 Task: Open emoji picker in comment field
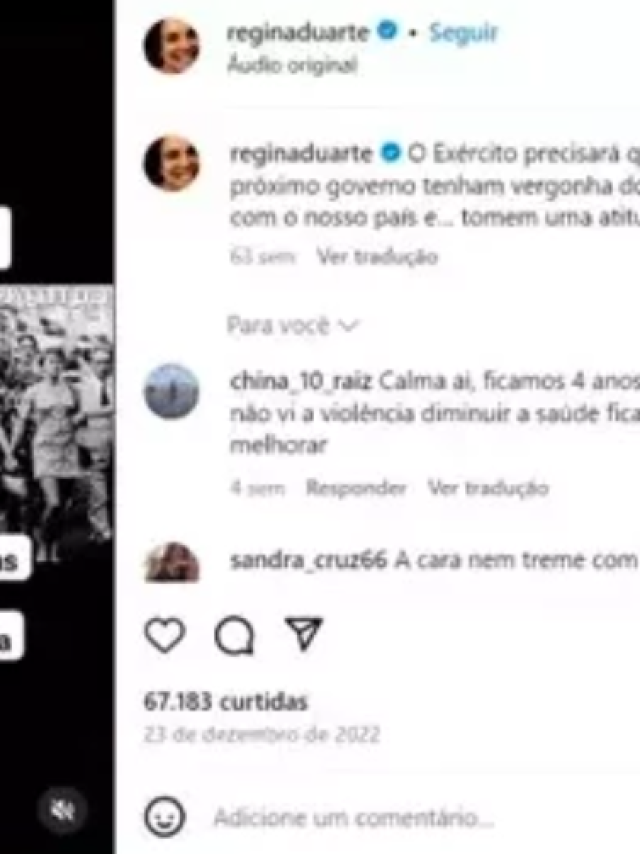164,816
